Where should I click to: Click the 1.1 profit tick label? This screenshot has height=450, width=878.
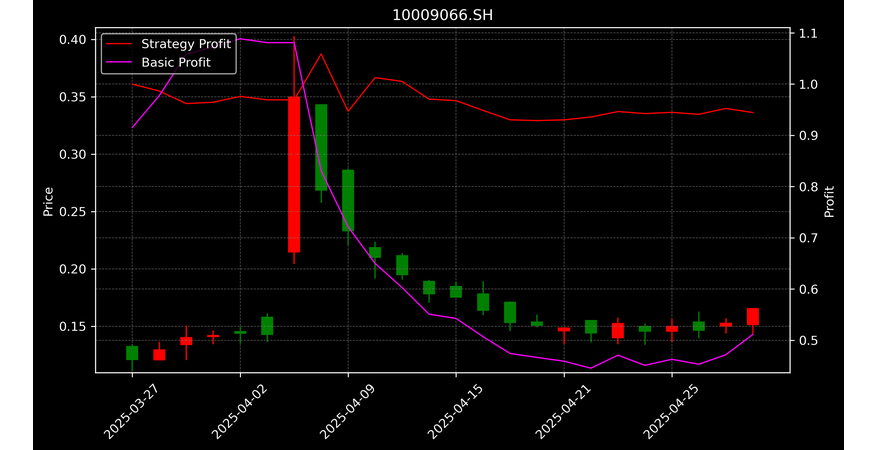[807, 34]
